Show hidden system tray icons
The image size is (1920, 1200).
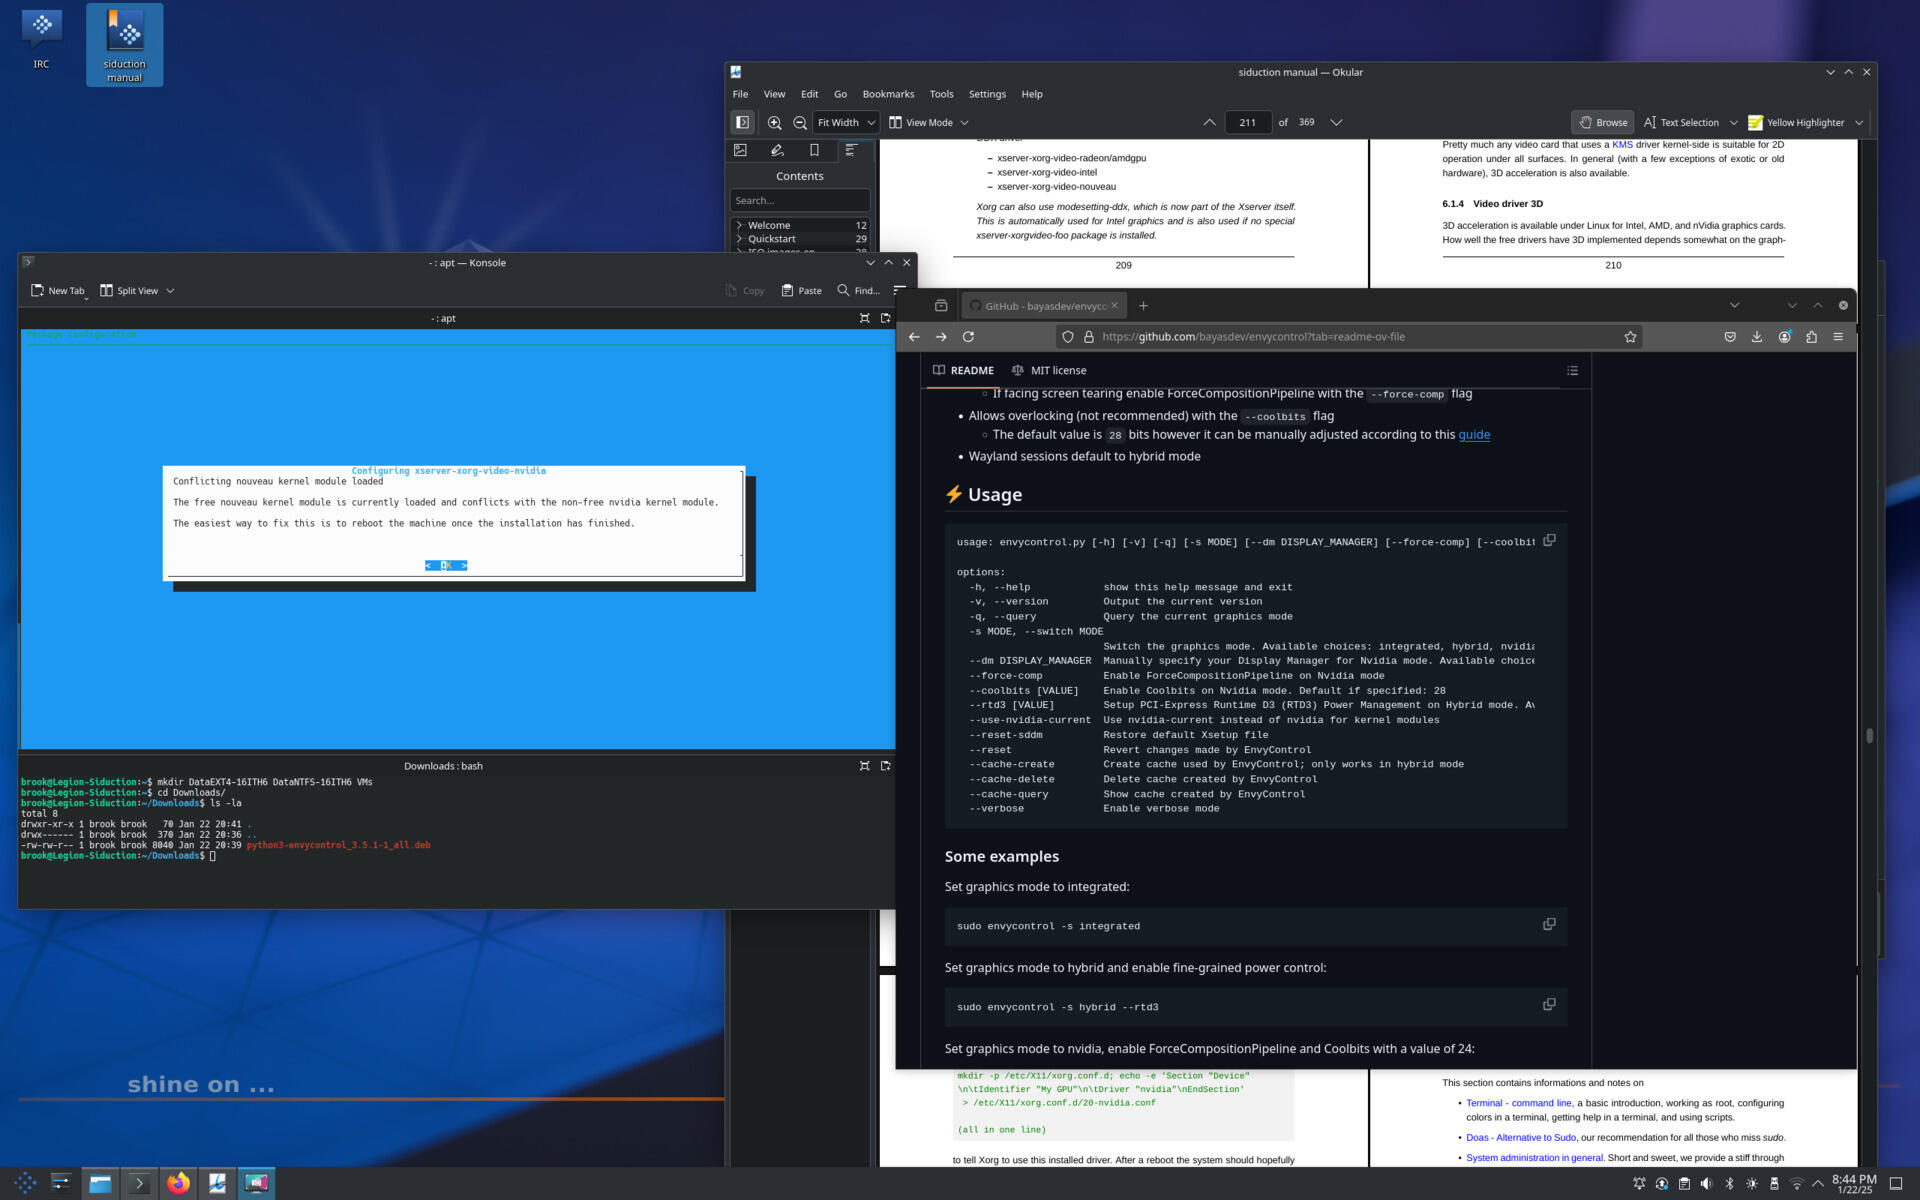tap(1817, 1184)
